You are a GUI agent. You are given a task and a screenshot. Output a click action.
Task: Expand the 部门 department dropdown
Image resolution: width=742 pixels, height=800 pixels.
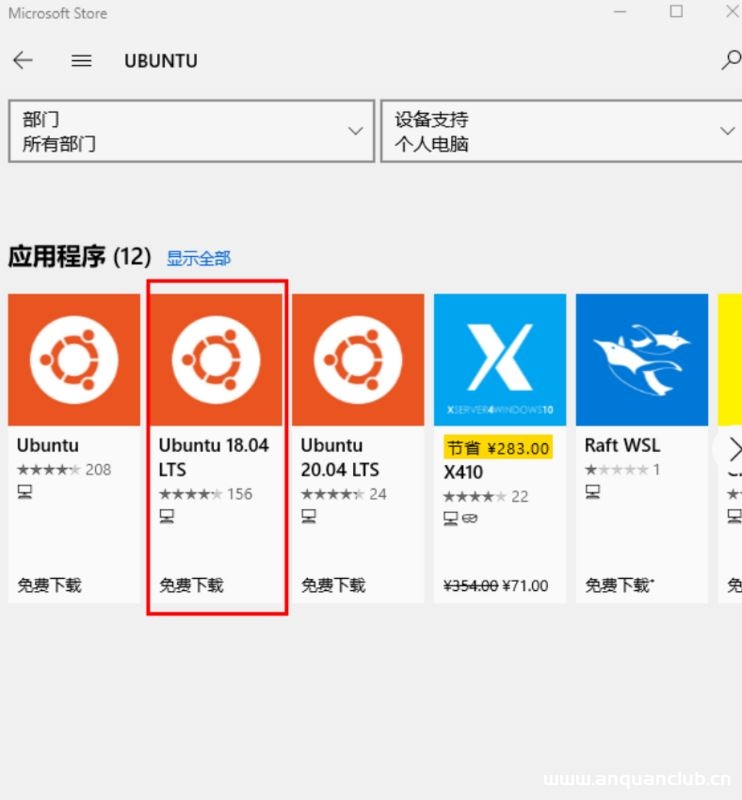pos(191,131)
